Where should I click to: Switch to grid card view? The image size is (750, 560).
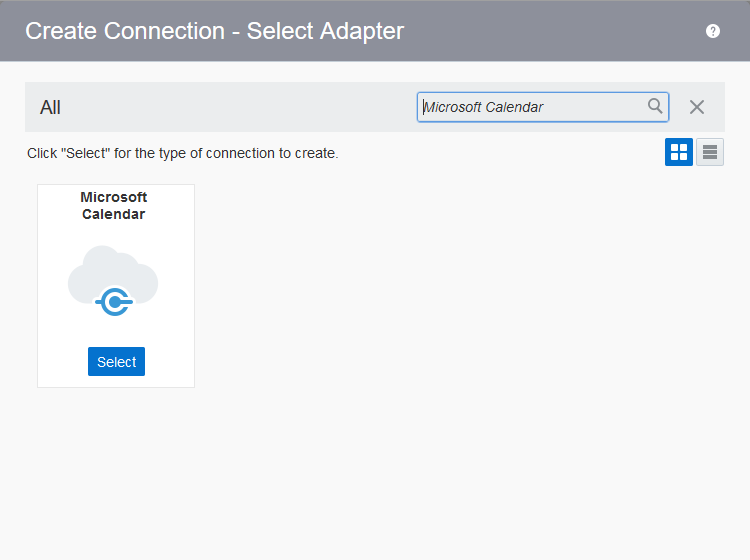679,152
